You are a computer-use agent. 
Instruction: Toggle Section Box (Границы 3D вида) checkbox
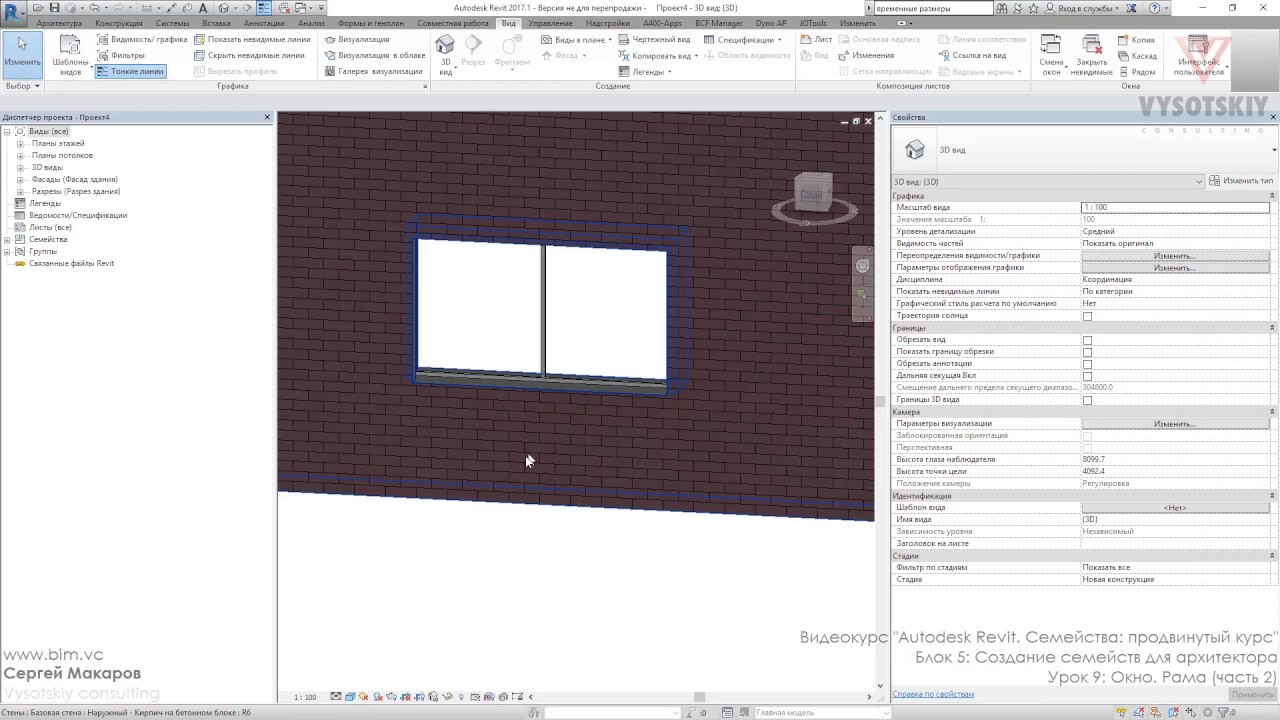click(x=1087, y=400)
